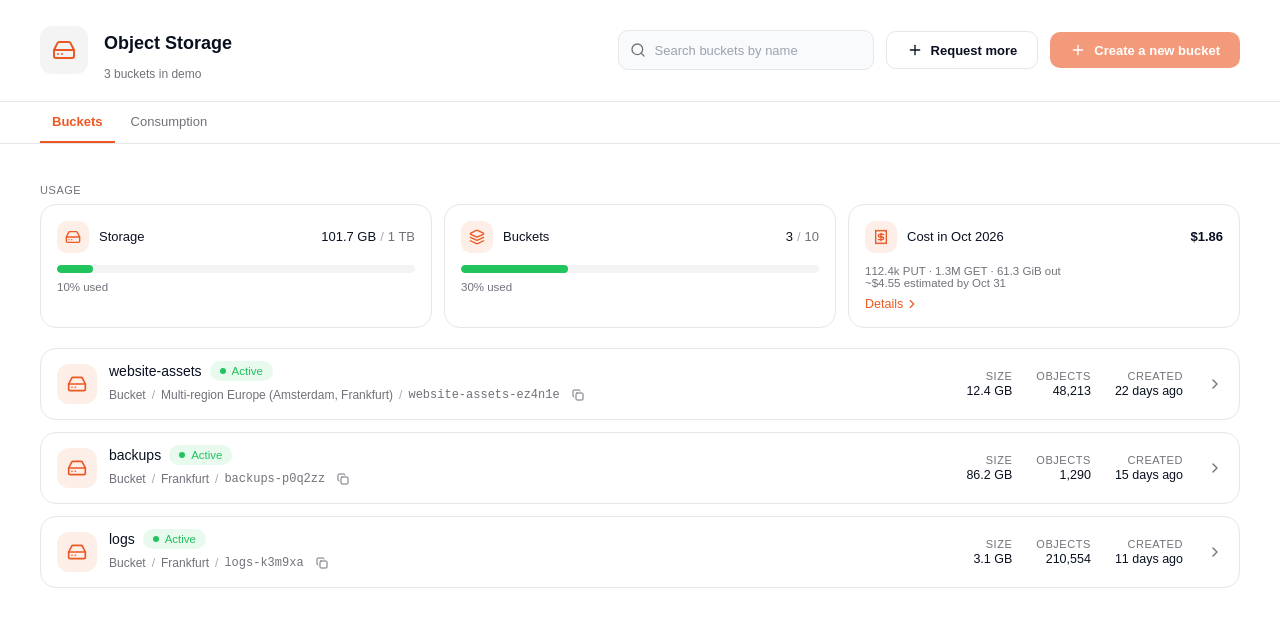Open the website-assets bucket name
The height and width of the screenshot is (620, 1280).
tap(155, 371)
